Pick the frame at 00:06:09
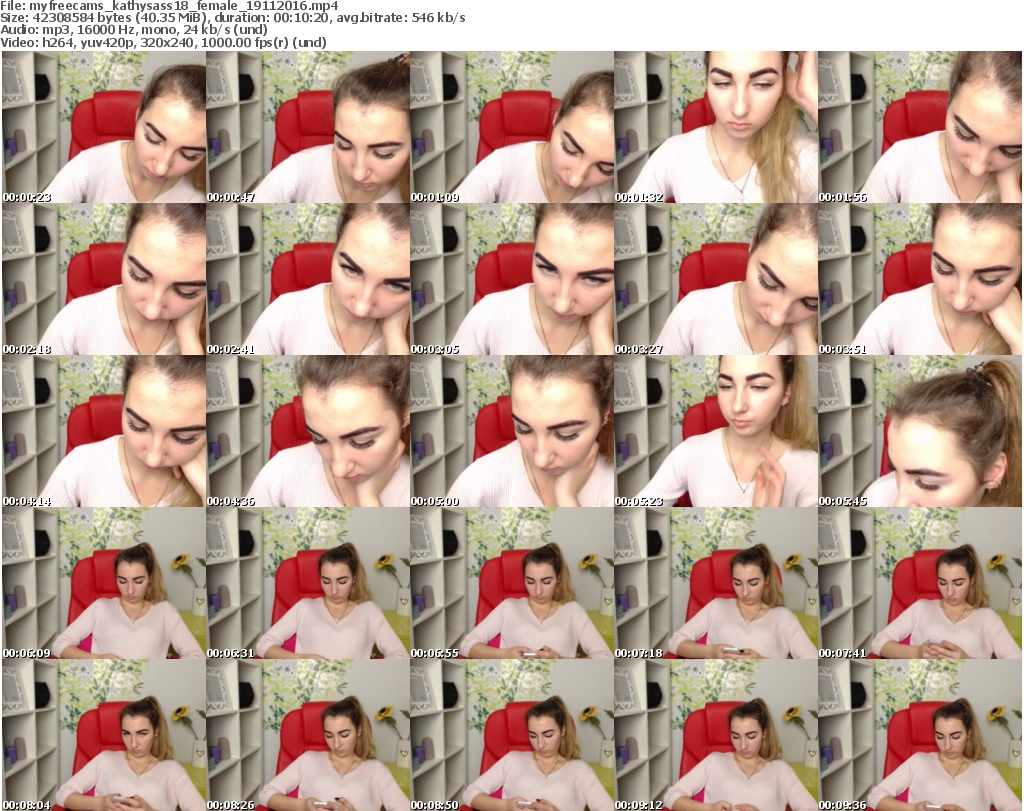The height and width of the screenshot is (811, 1024). click(104, 583)
